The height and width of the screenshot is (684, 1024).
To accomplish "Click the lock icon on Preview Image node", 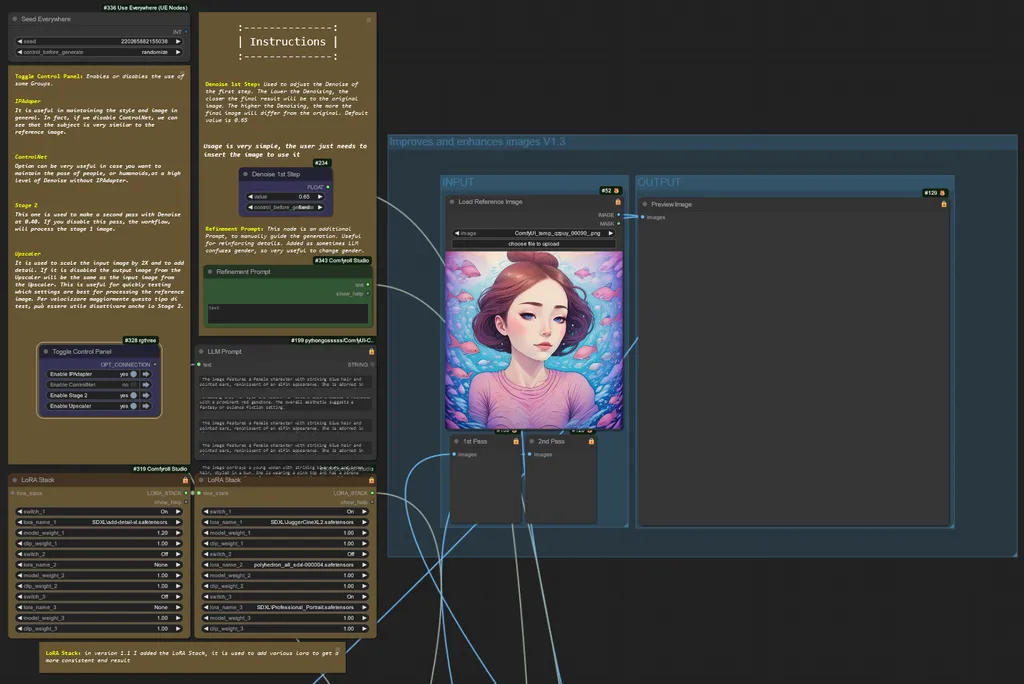I will 944,204.
